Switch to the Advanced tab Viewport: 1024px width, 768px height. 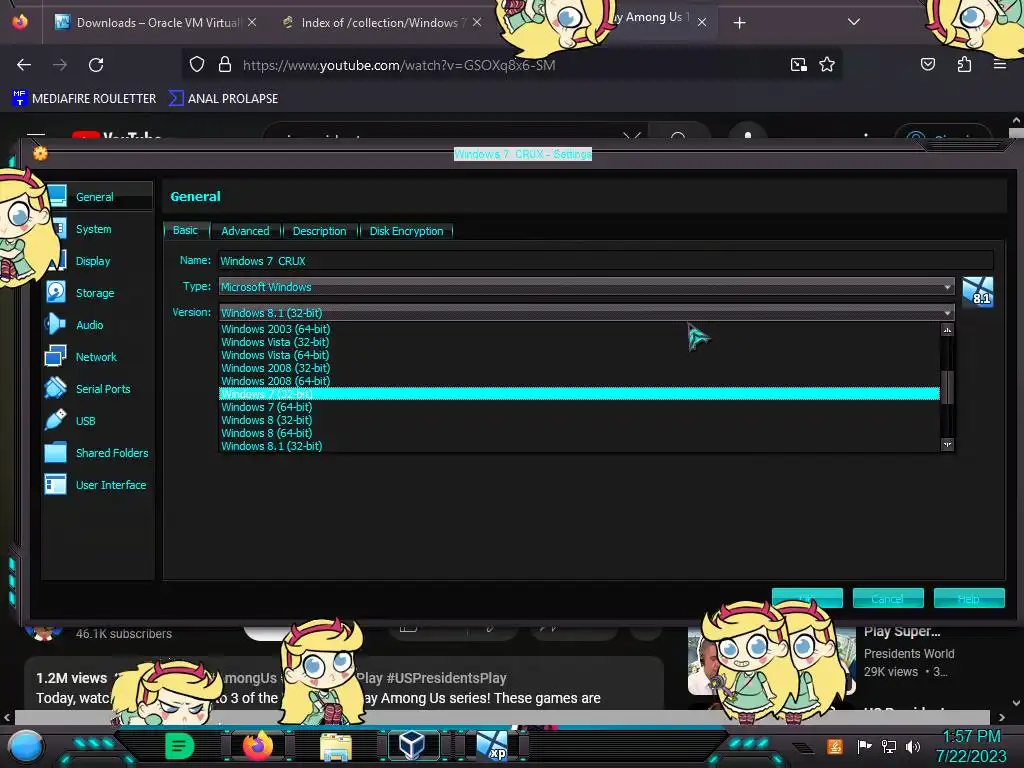coord(245,231)
